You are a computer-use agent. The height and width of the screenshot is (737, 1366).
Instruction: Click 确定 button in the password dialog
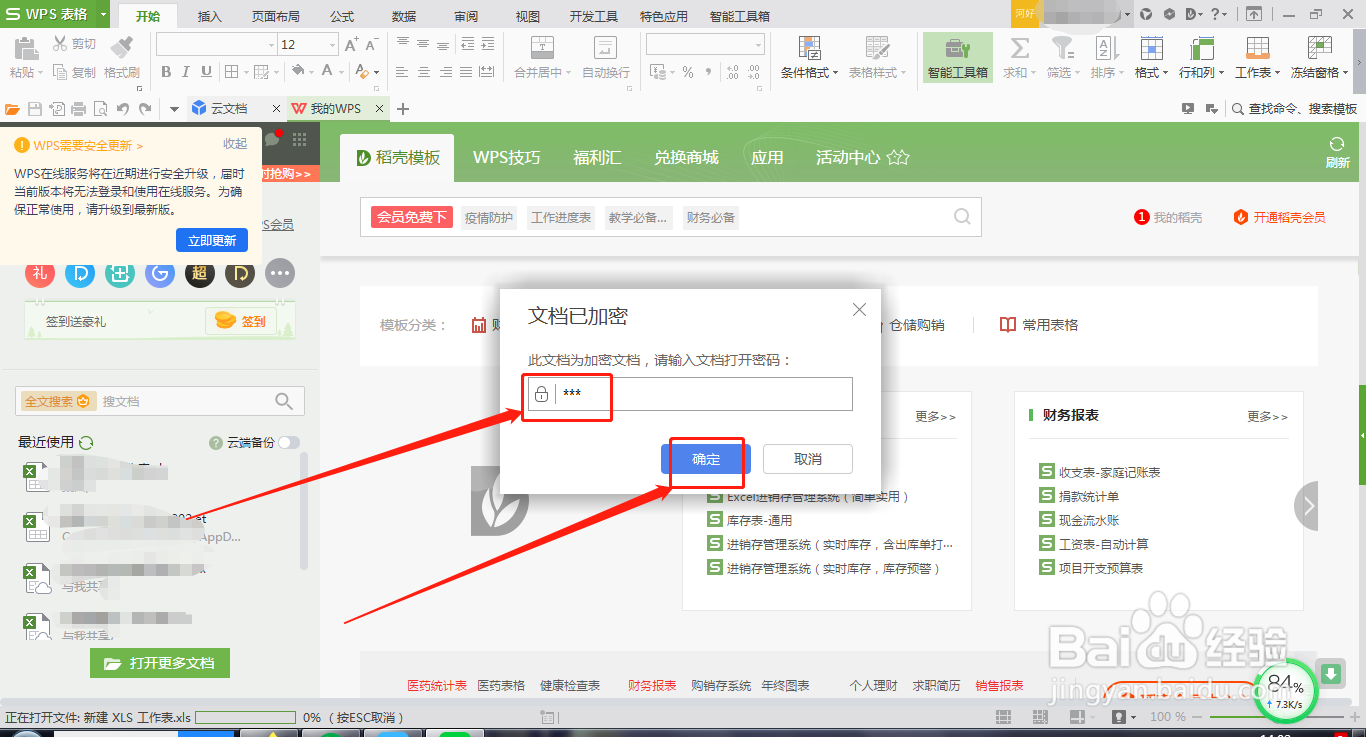706,459
